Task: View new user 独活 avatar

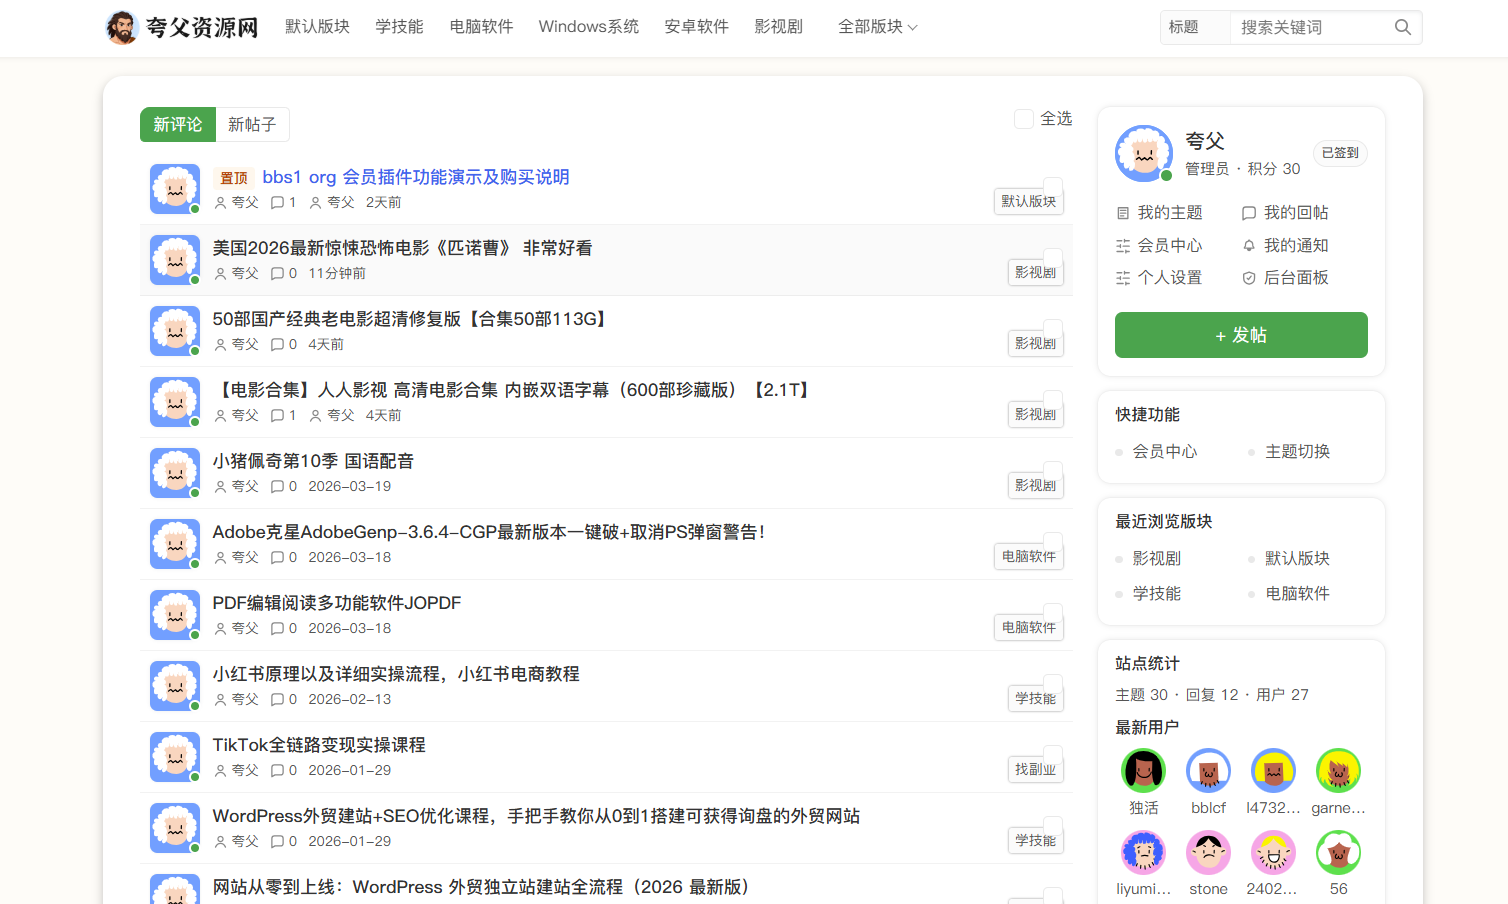Action: 1144,771
